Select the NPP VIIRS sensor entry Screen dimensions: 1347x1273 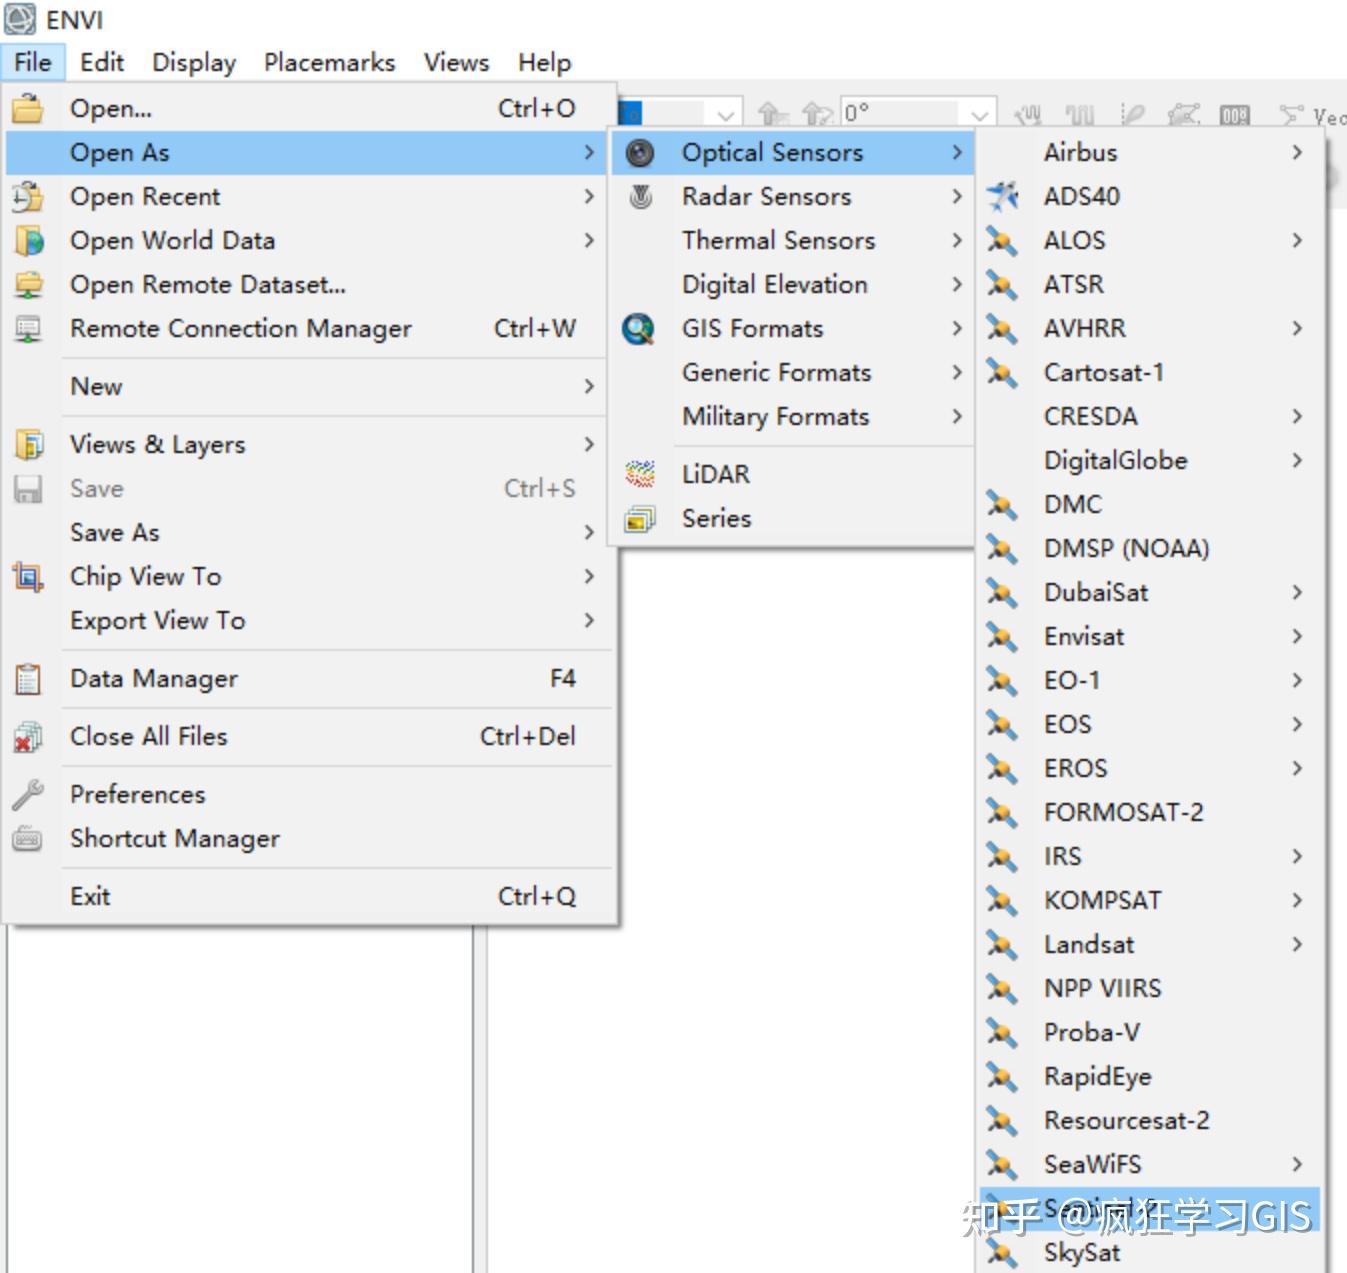[1151, 988]
